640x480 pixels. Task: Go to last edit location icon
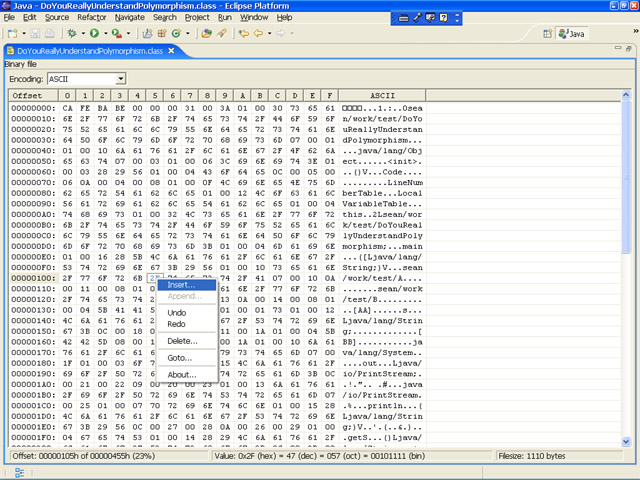244,33
